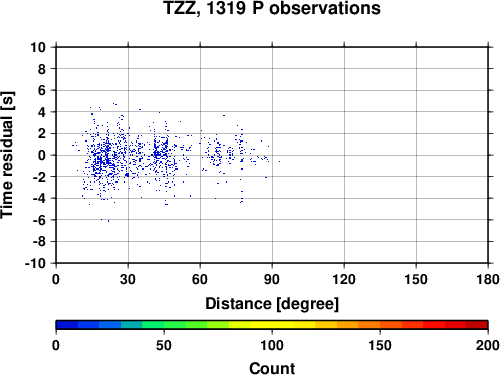The width and height of the screenshot is (500, 375).
Task: Click the 'Distance [degree]' x-axis label
Action: [x=272, y=304]
